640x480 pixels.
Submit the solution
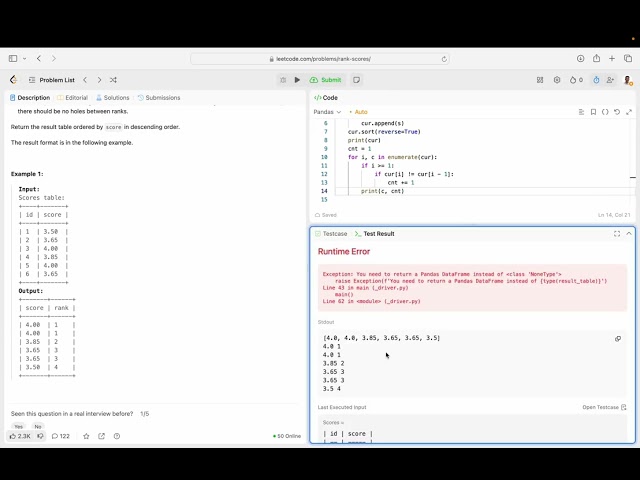(326, 80)
